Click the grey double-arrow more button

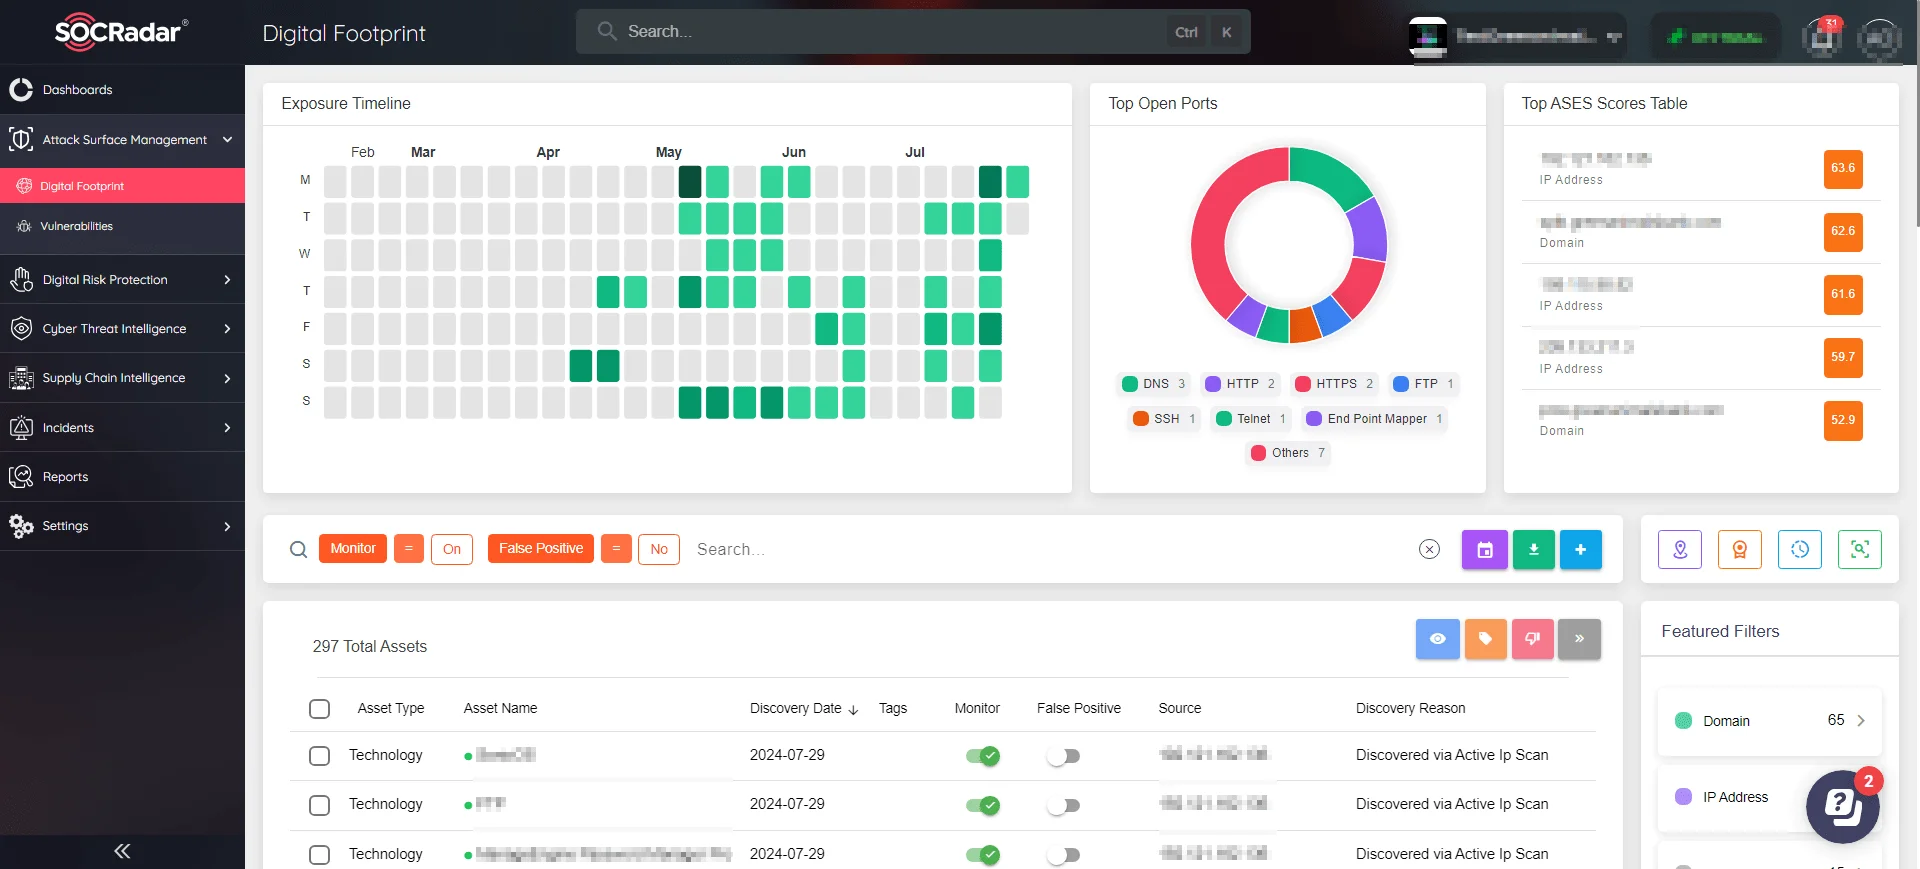coord(1580,639)
